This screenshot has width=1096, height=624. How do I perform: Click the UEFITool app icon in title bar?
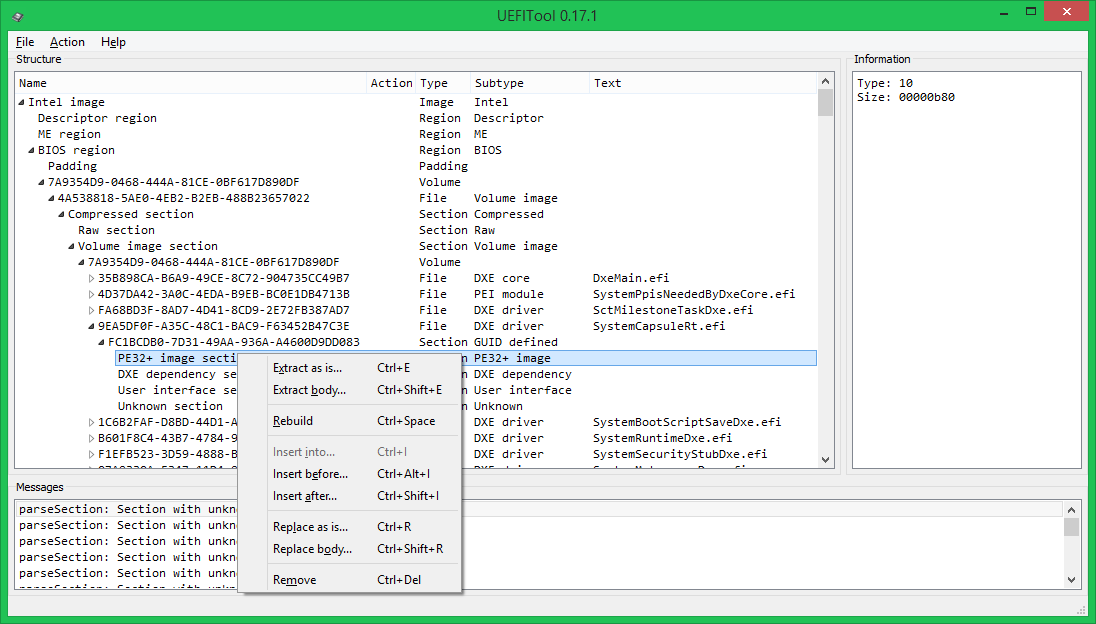coord(18,15)
